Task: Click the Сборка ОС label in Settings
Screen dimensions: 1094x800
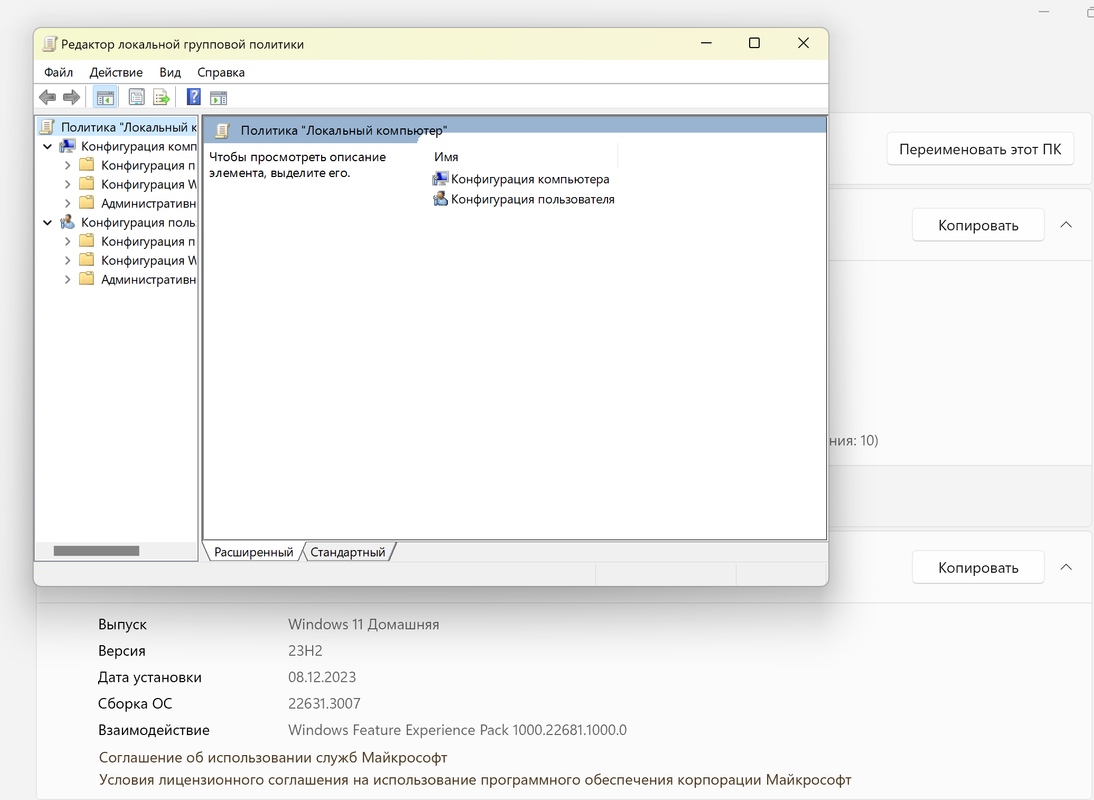Action: (135, 704)
